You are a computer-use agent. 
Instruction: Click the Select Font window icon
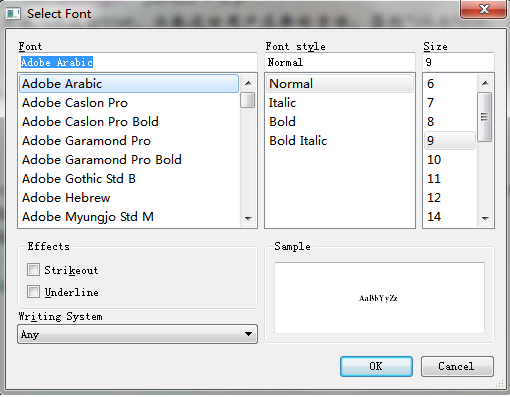point(13,14)
